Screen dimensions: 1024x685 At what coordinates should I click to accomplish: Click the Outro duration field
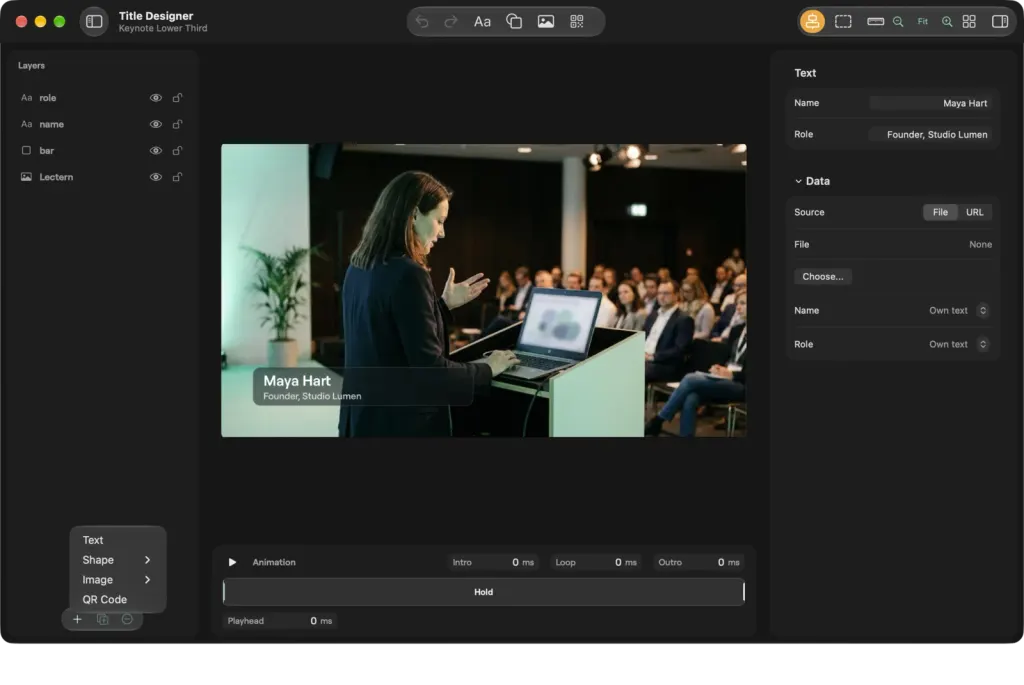(x=699, y=562)
